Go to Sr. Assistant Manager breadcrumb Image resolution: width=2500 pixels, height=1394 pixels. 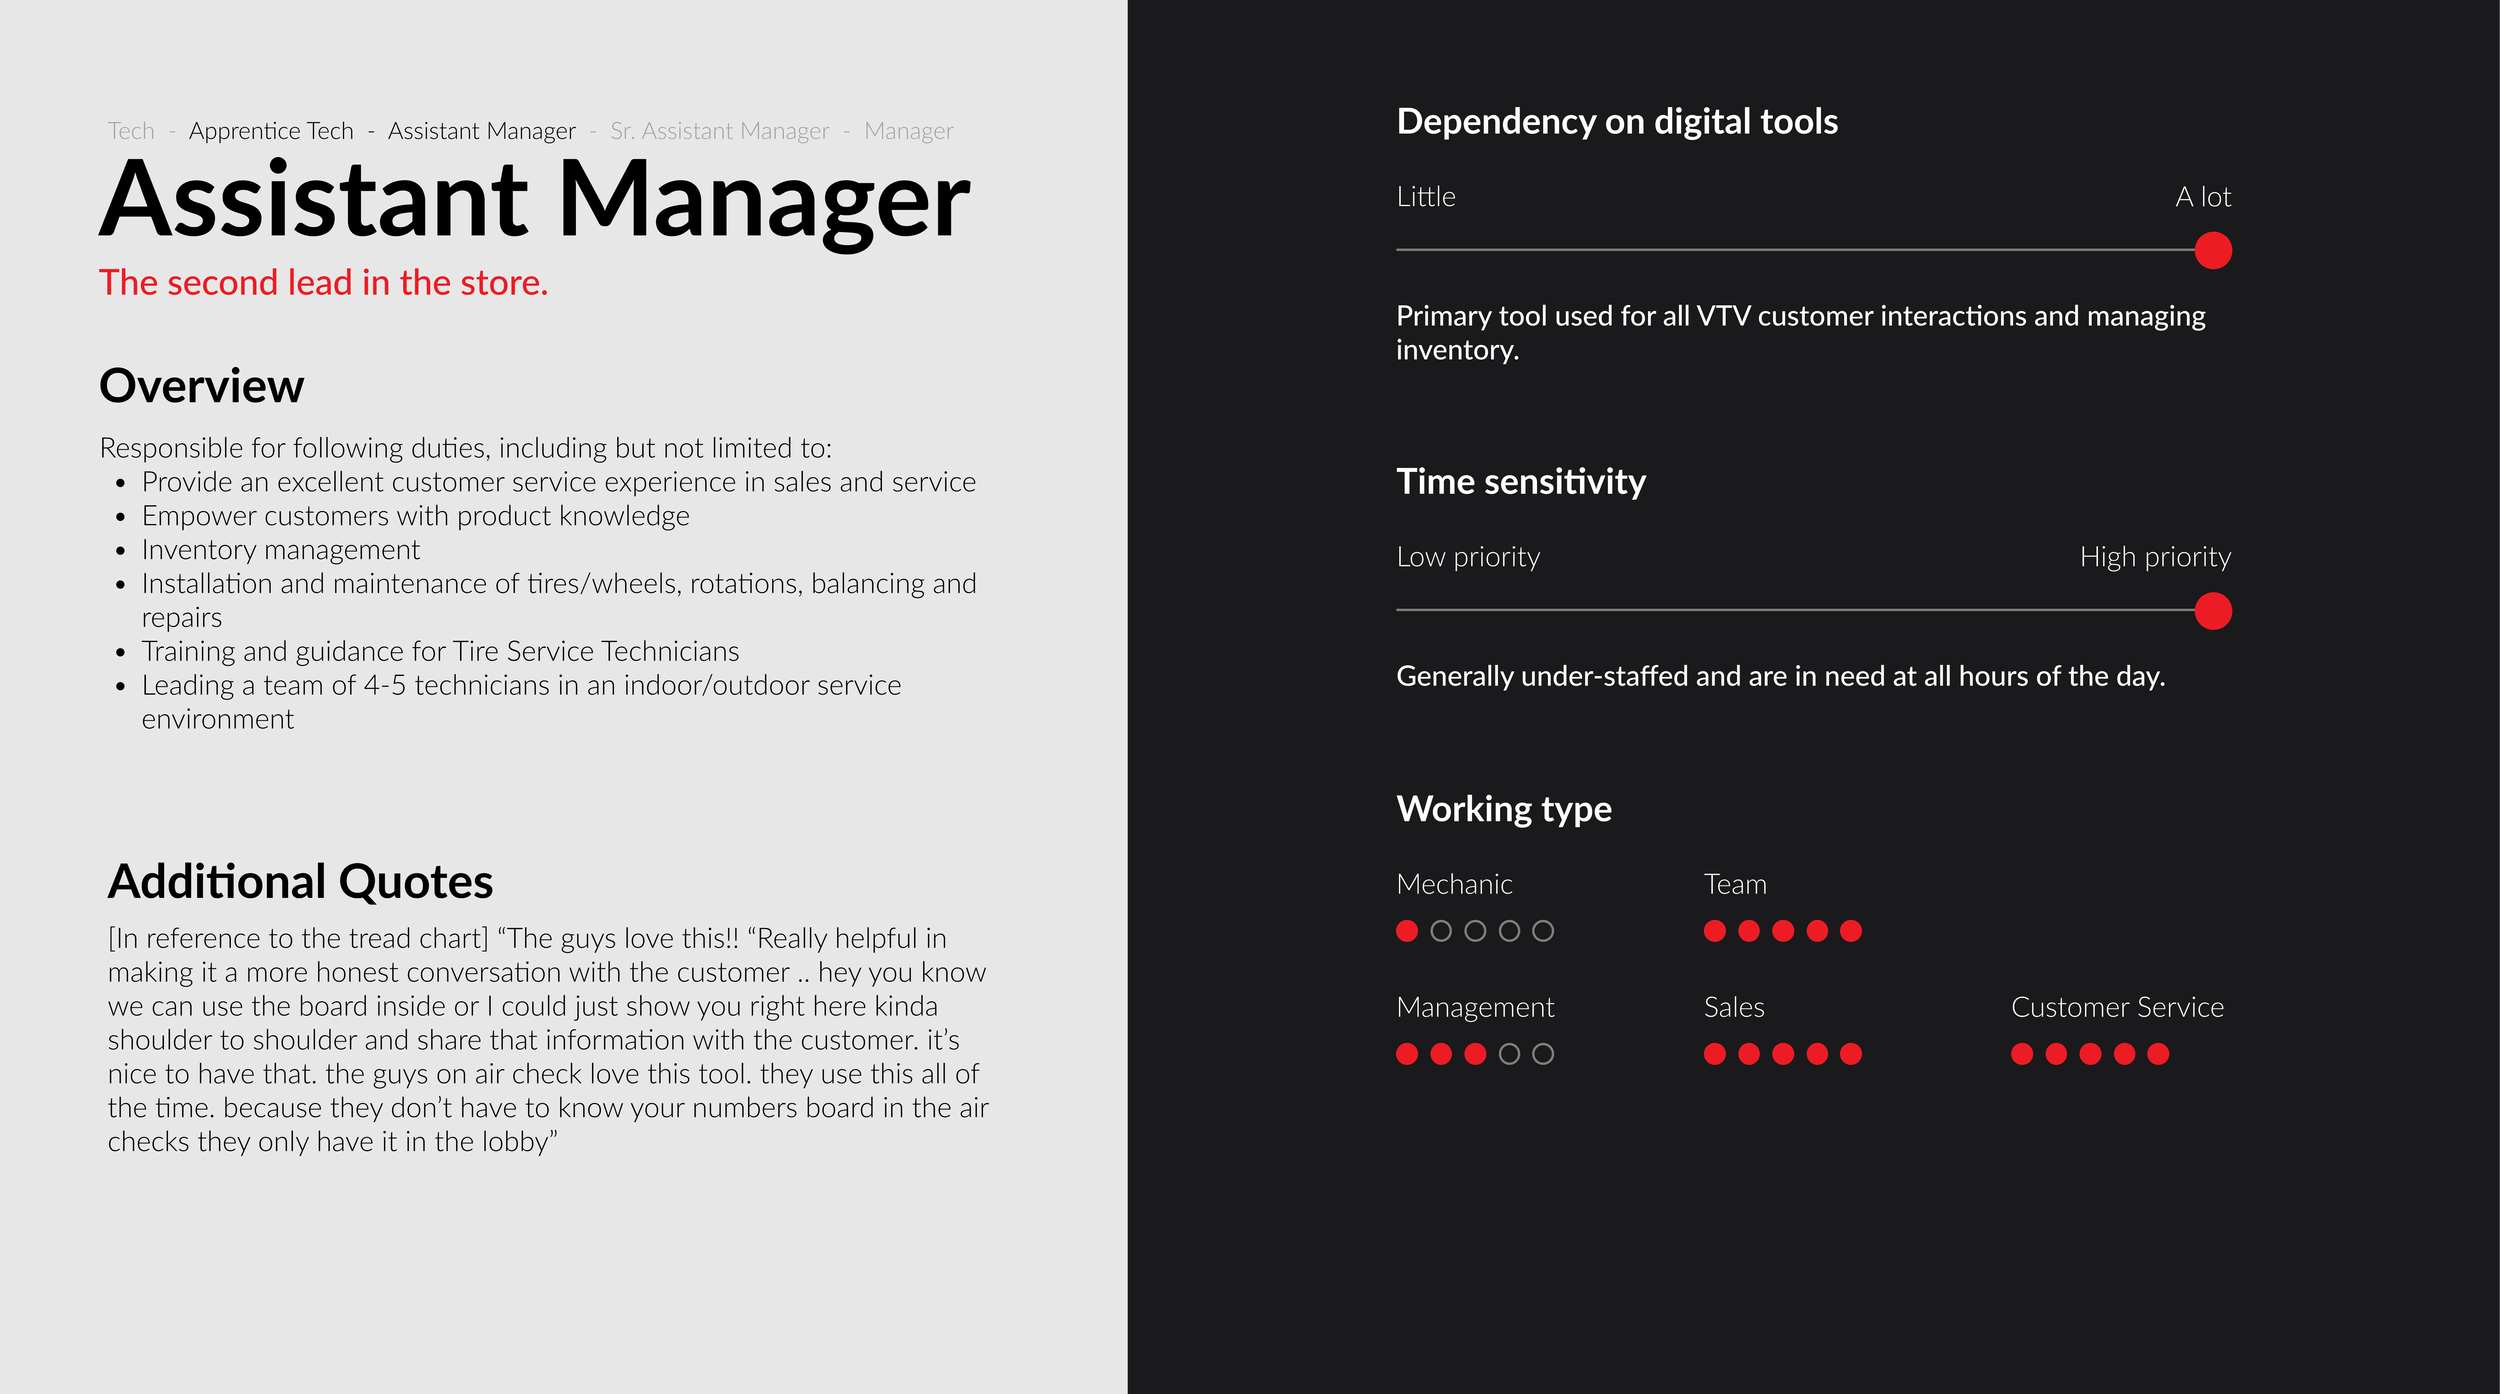[719, 131]
